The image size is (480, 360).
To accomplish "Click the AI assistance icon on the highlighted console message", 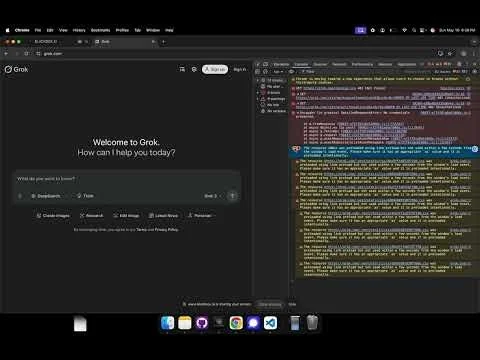I will [x=296, y=149].
